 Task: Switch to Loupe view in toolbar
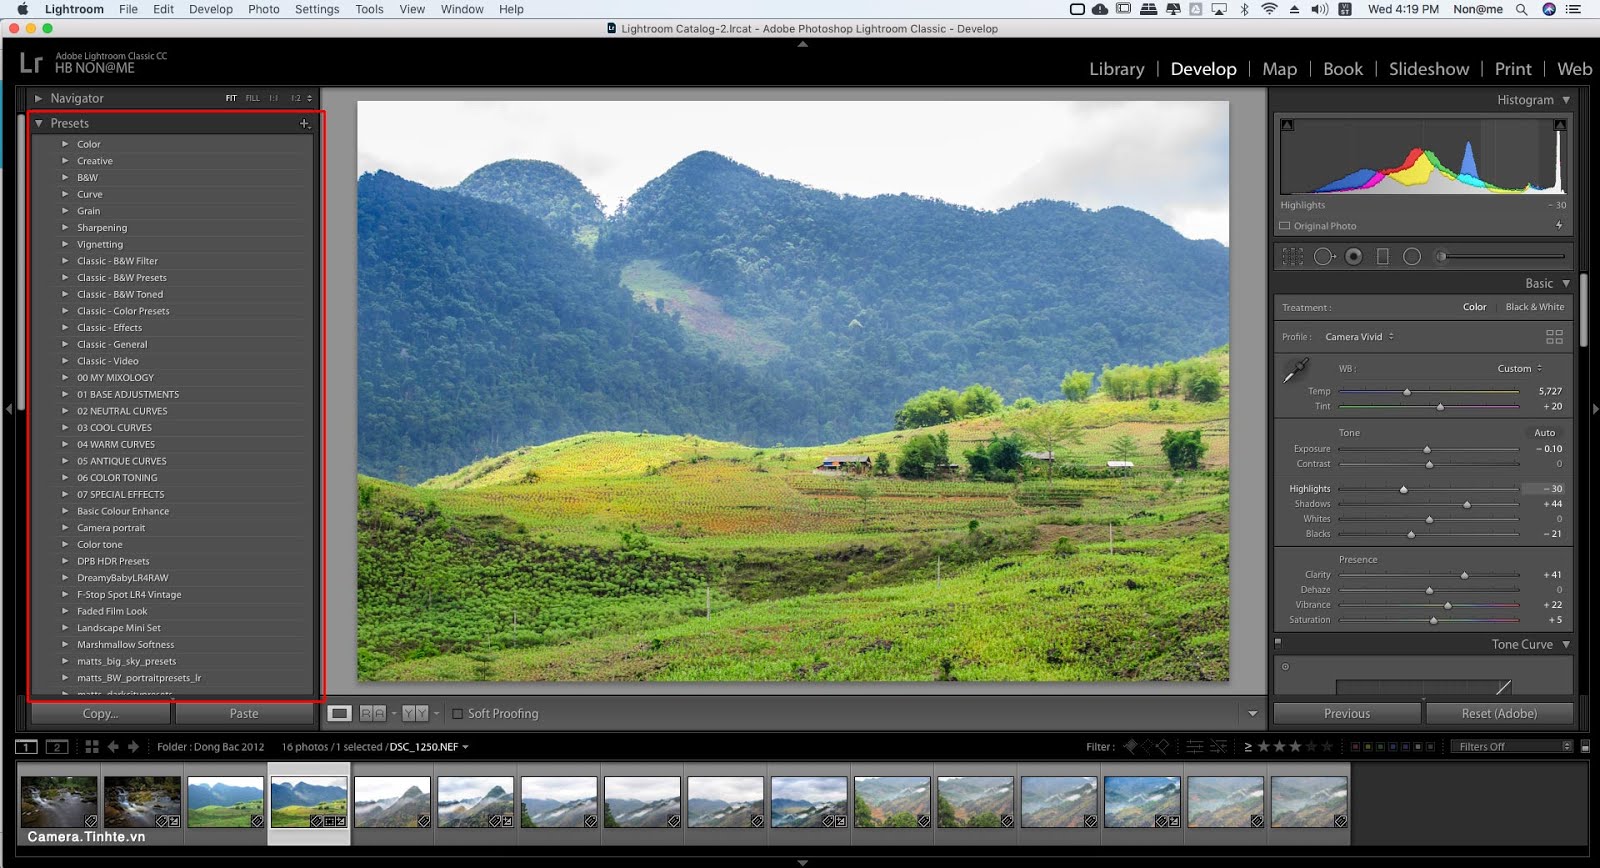(340, 714)
